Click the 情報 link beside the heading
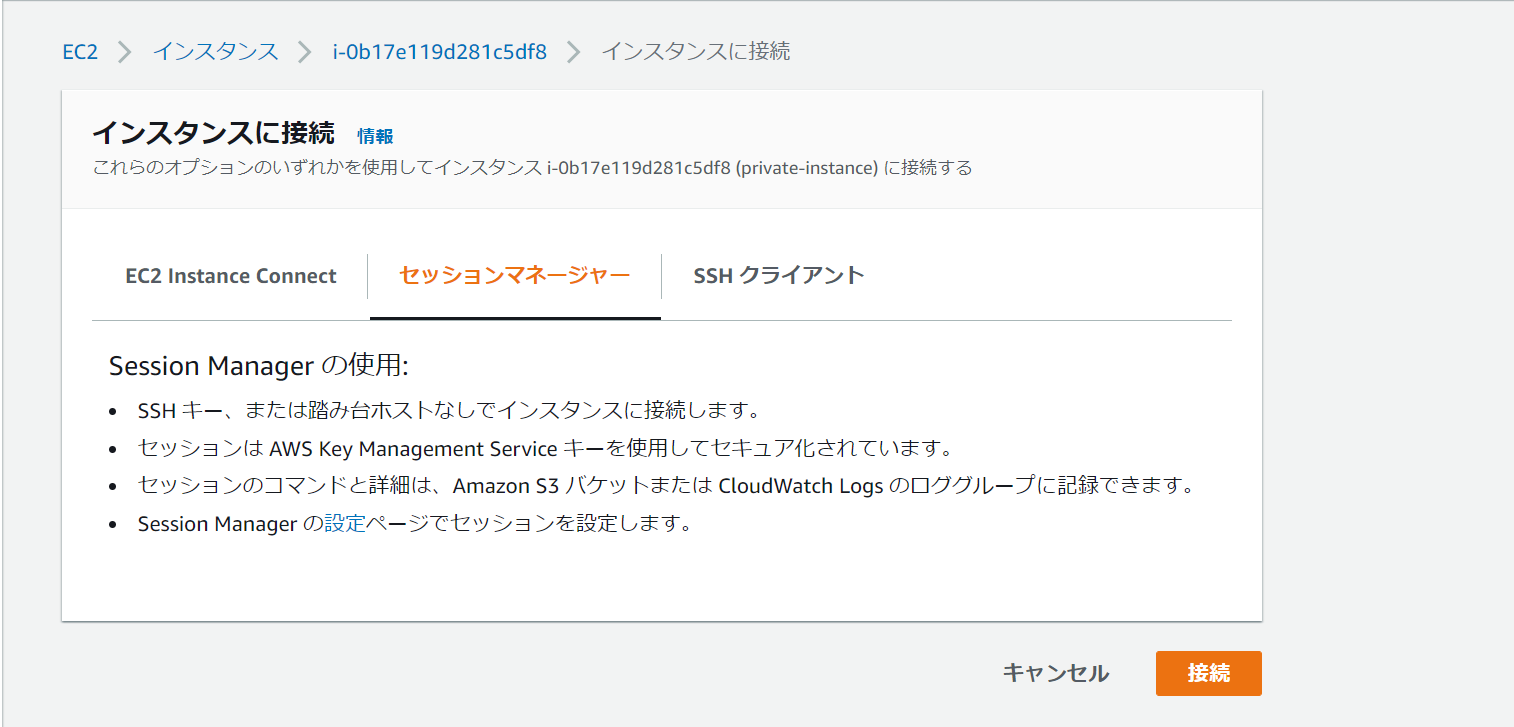Screen dimensions: 1514x727 pos(377,136)
